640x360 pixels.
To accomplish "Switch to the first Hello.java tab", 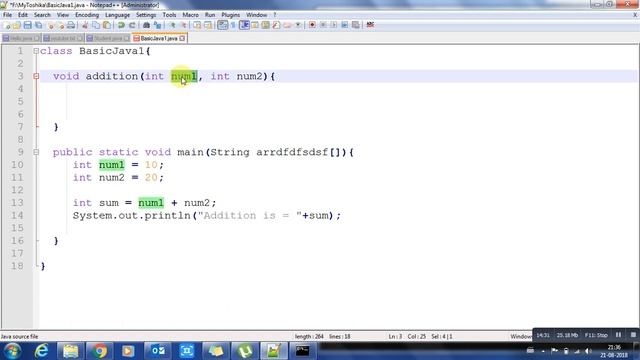I will pos(21,38).
